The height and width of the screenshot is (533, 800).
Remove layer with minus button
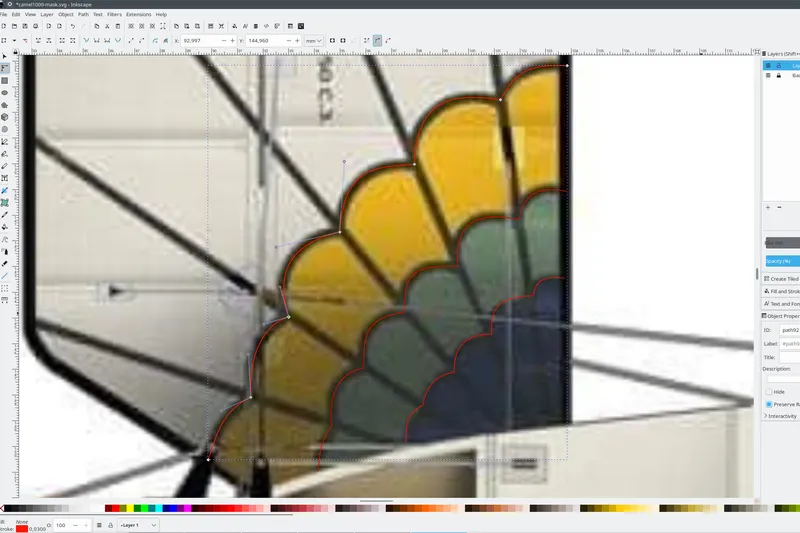(779, 208)
